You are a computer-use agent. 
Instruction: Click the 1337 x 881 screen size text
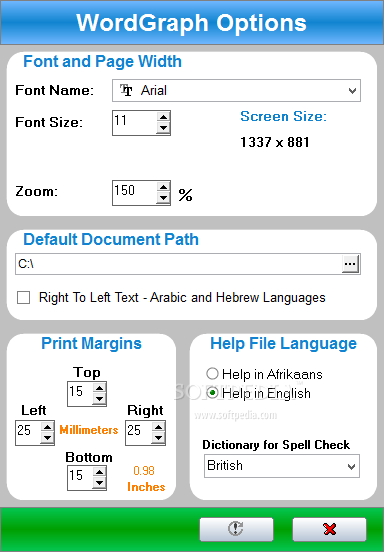(275, 142)
